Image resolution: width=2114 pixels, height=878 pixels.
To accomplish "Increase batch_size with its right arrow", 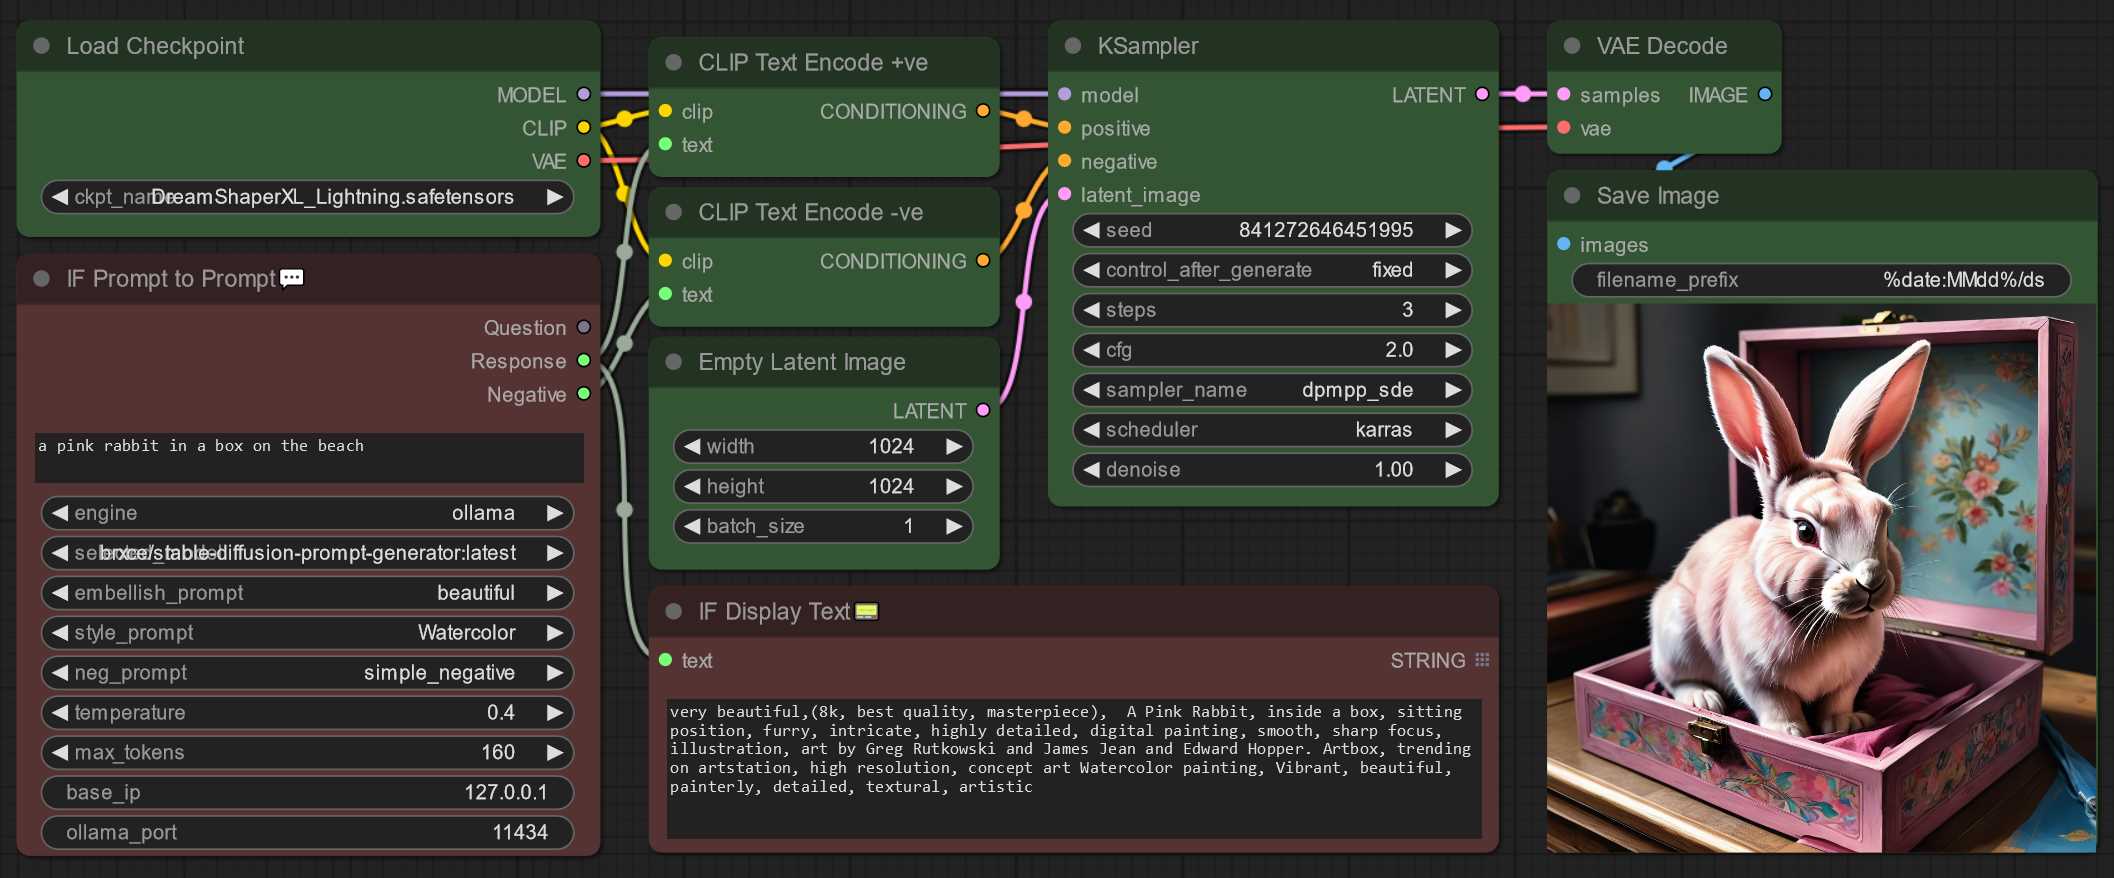I will point(954,526).
